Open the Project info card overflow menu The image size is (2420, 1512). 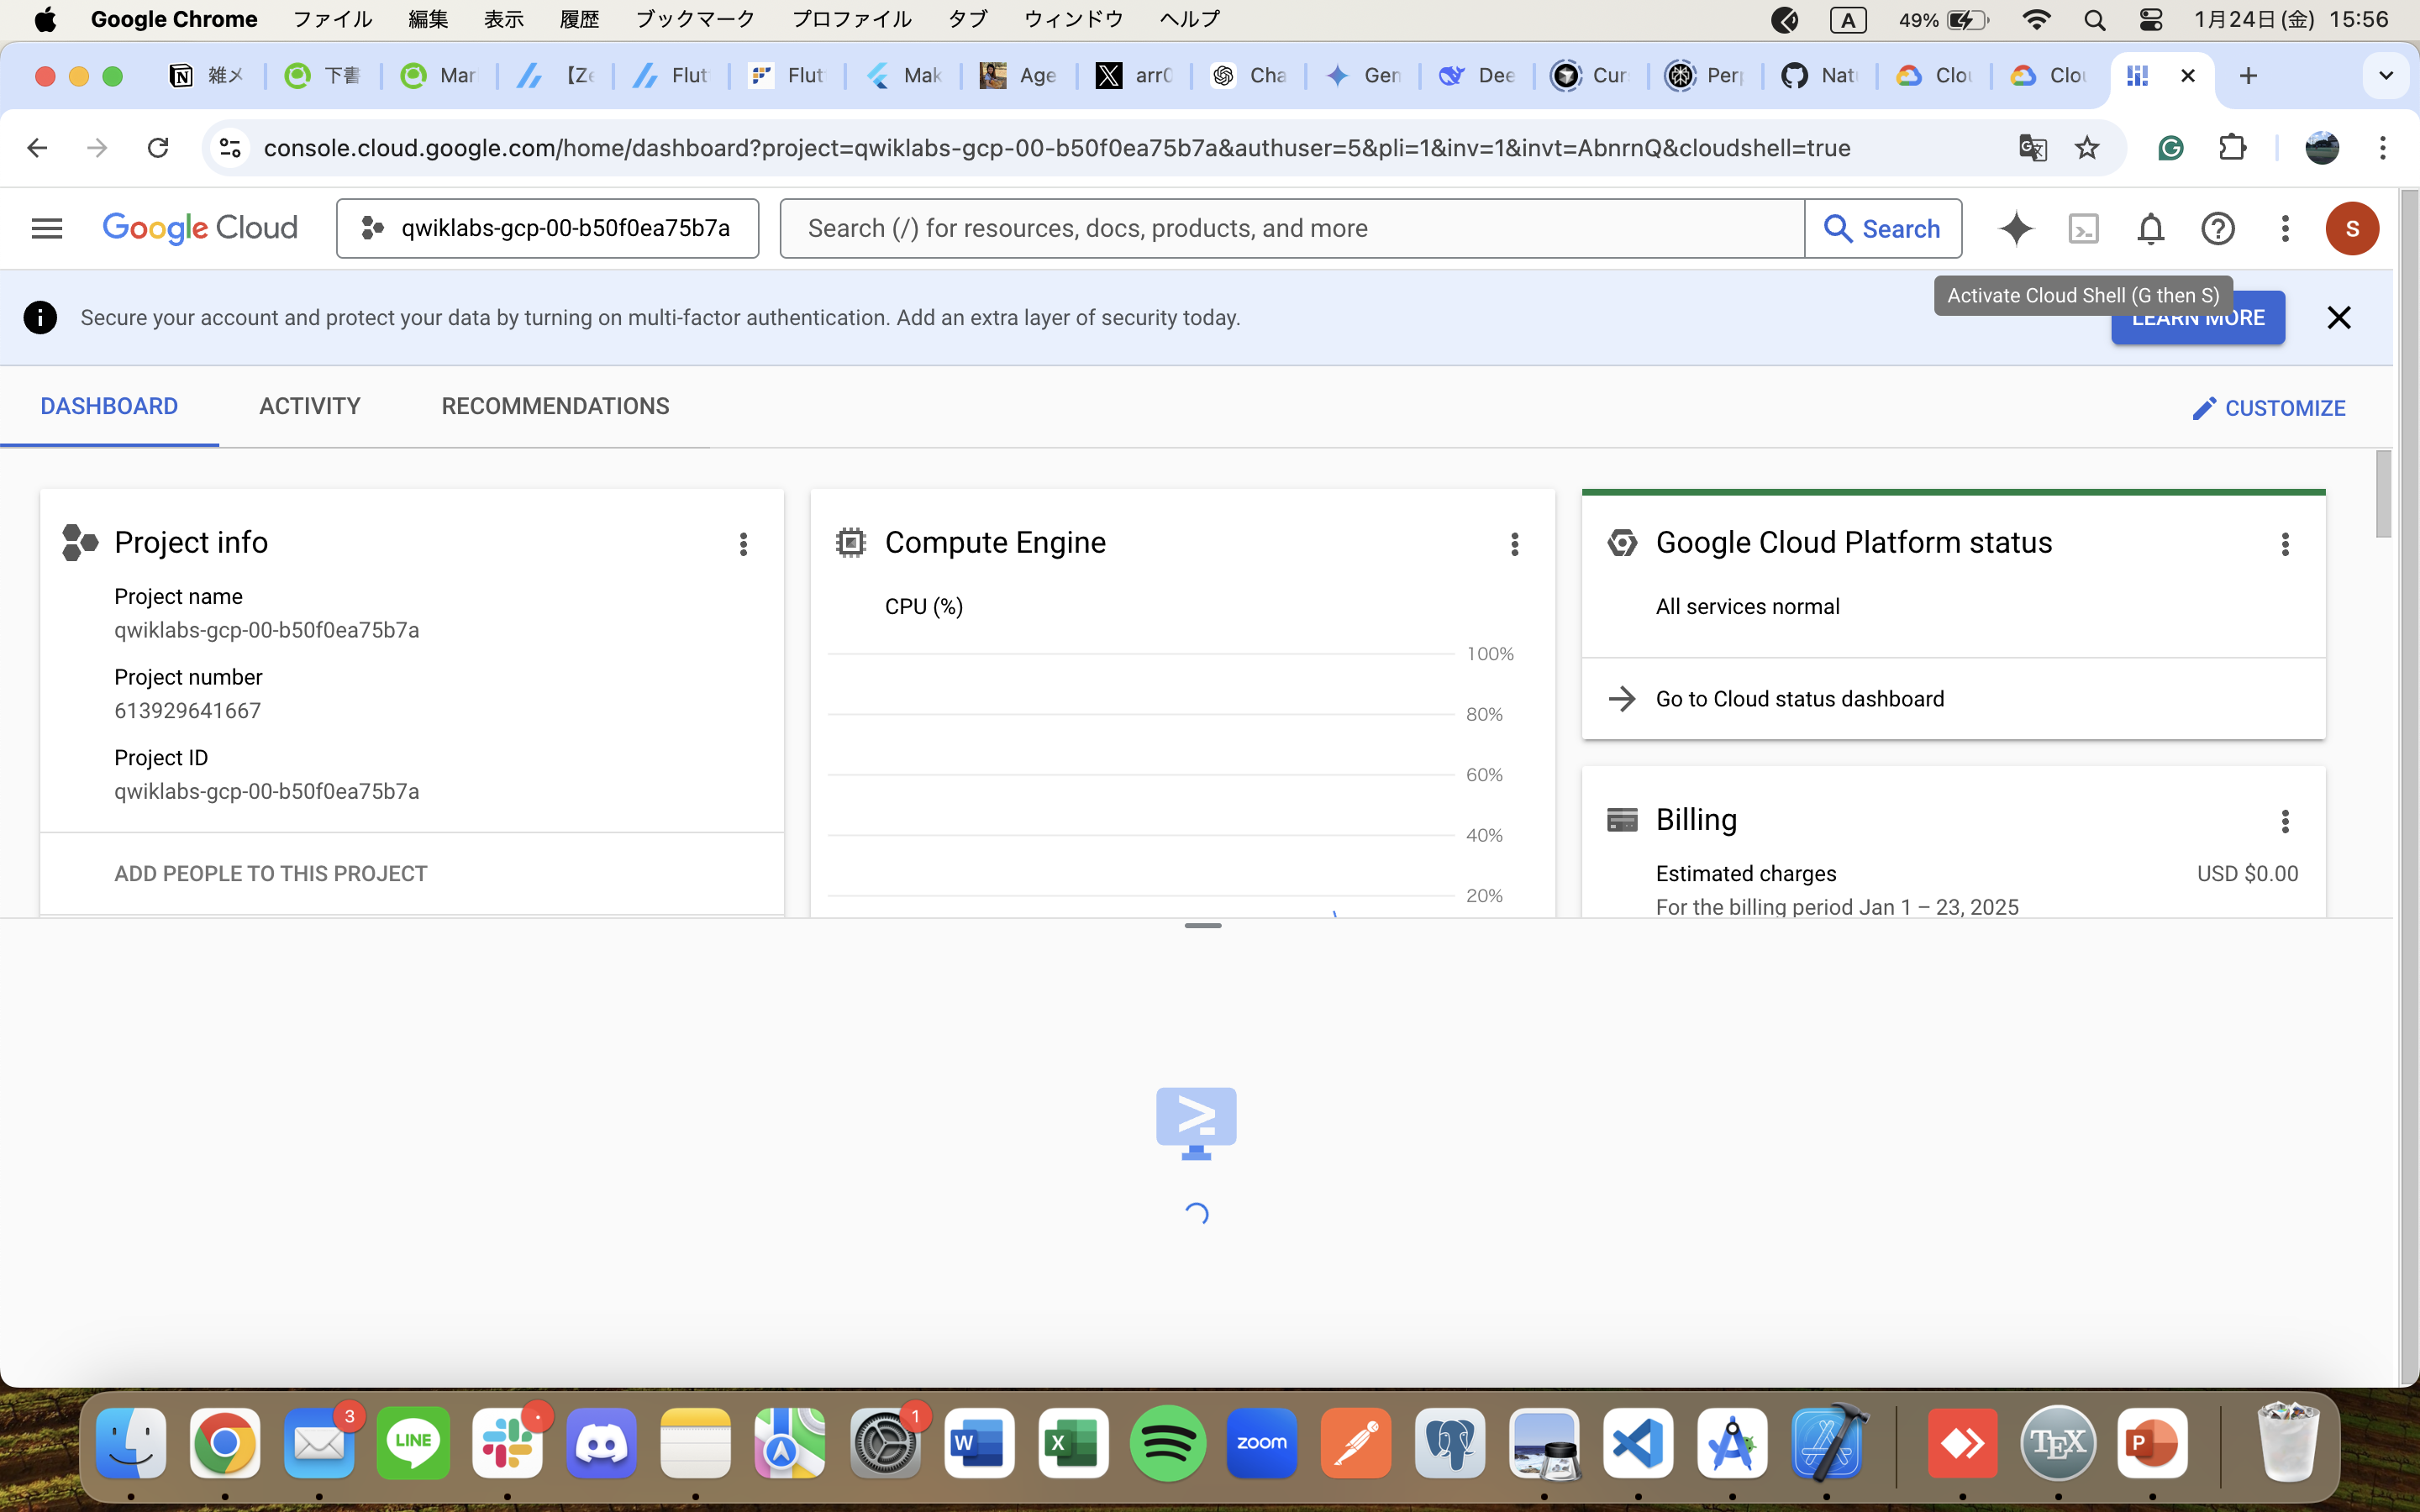tap(744, 544)
